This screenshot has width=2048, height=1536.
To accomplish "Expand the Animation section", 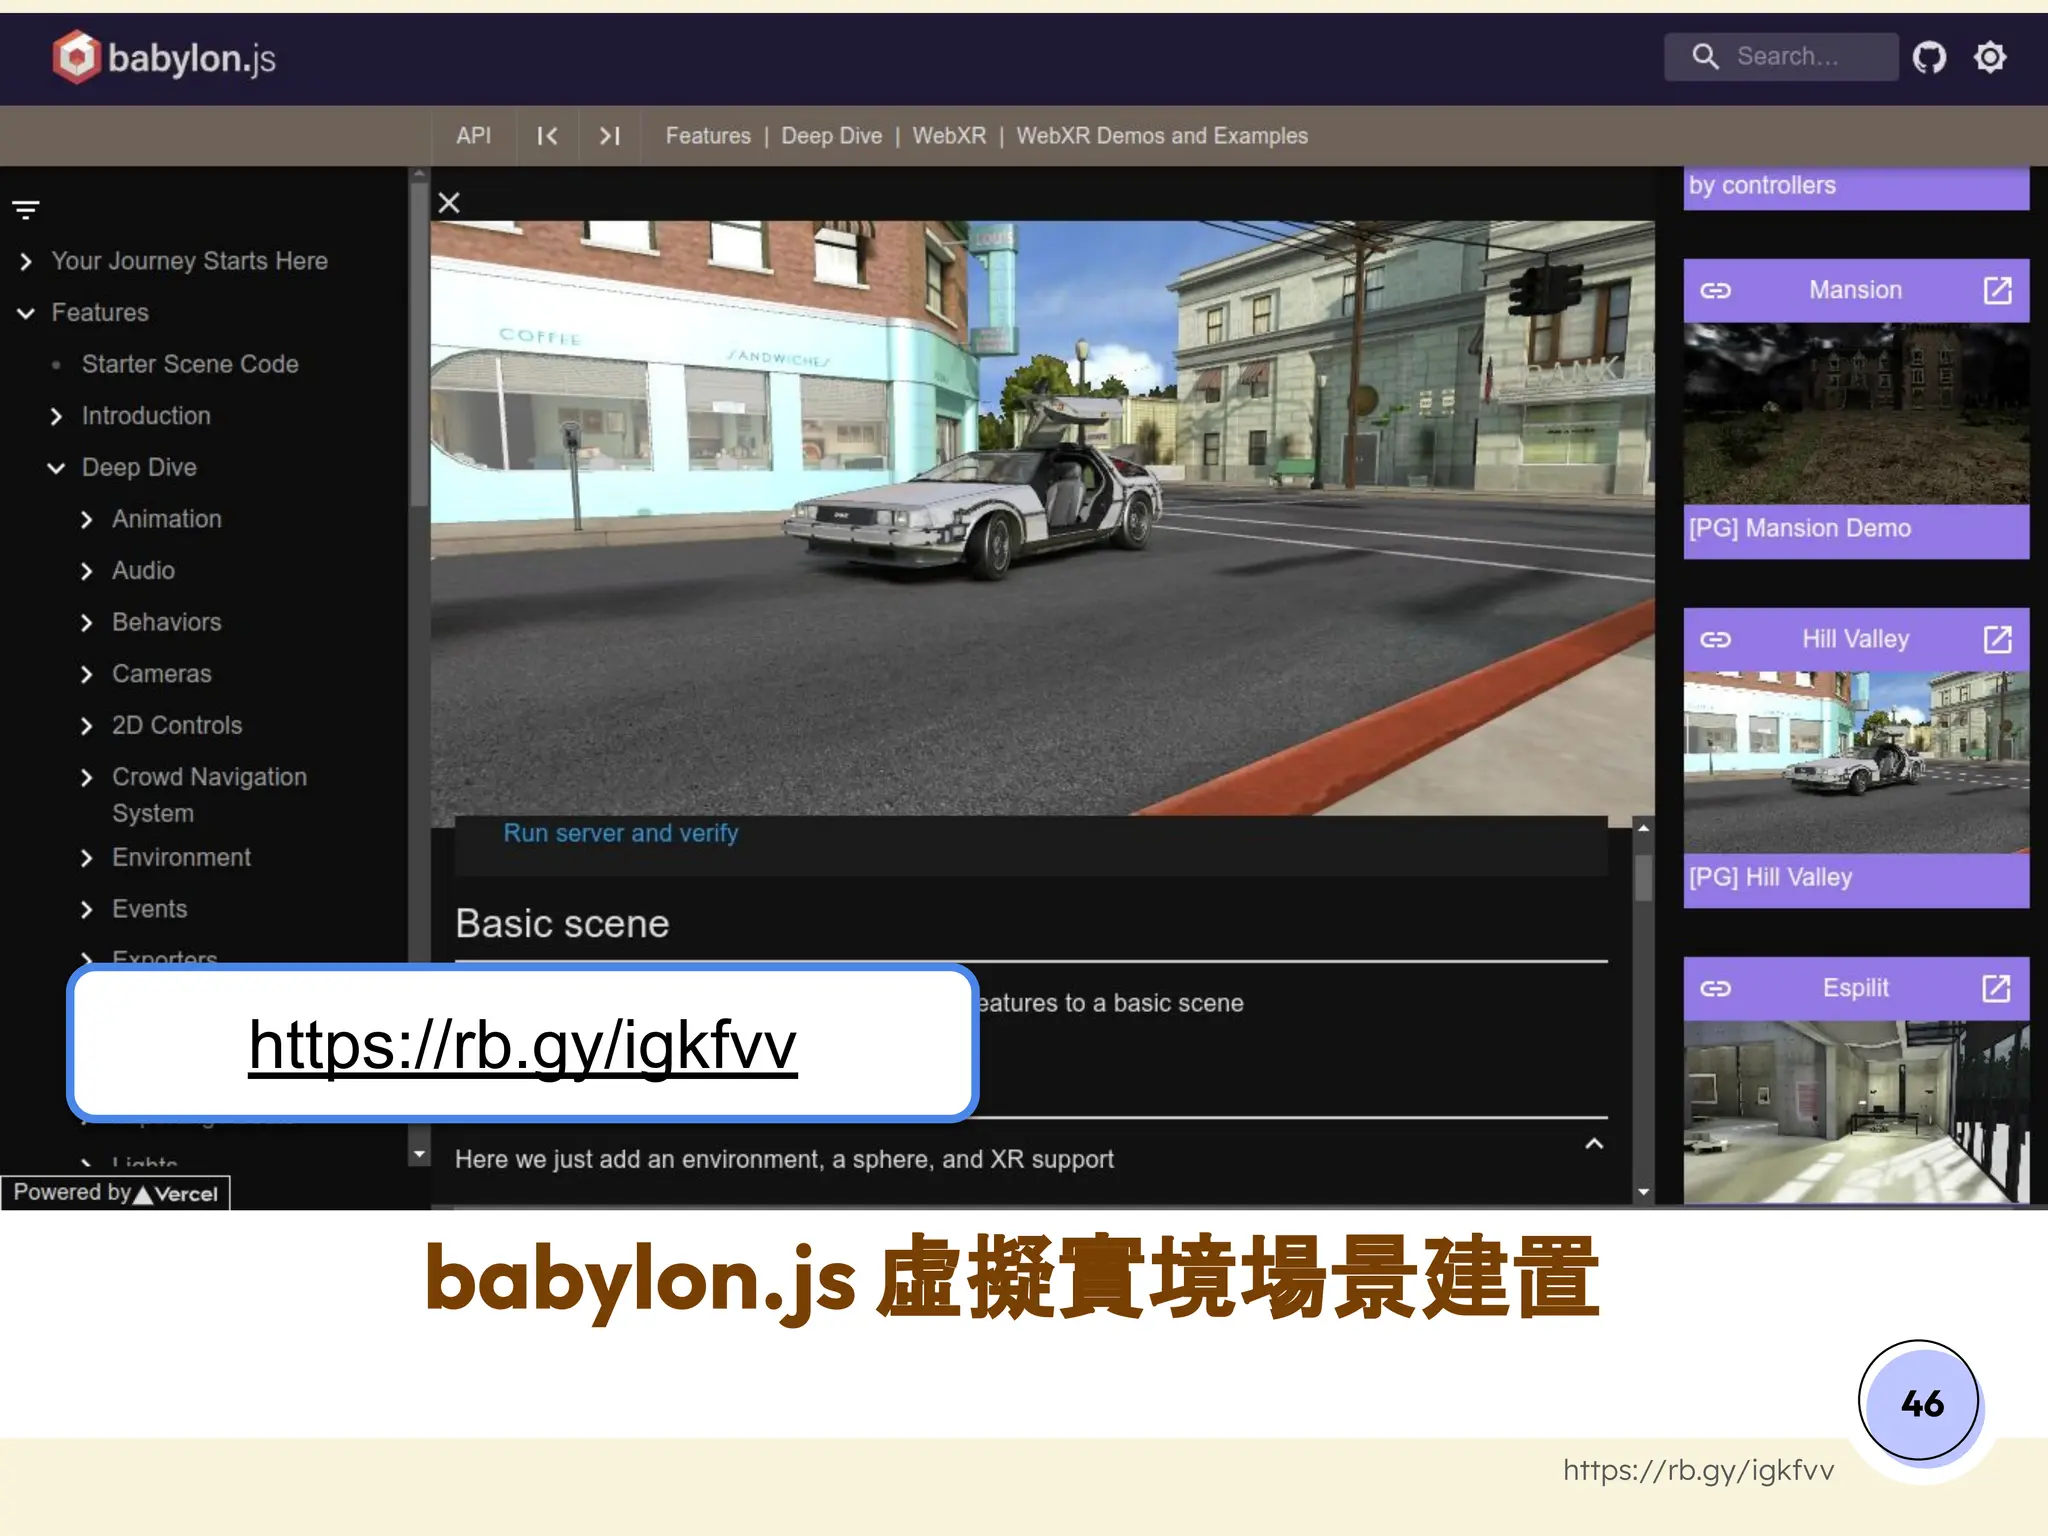I will (86, 520).
